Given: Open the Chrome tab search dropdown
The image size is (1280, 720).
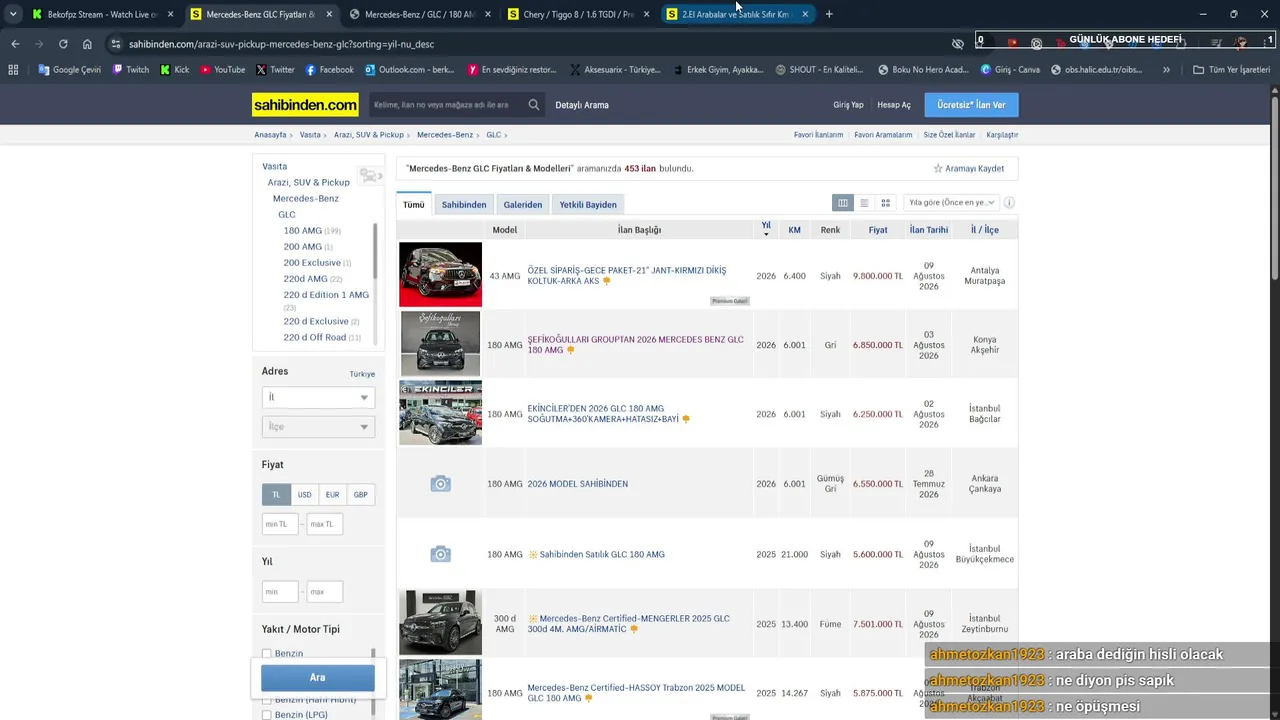Looking at the screenshot, I should click(x=13, y=14).
